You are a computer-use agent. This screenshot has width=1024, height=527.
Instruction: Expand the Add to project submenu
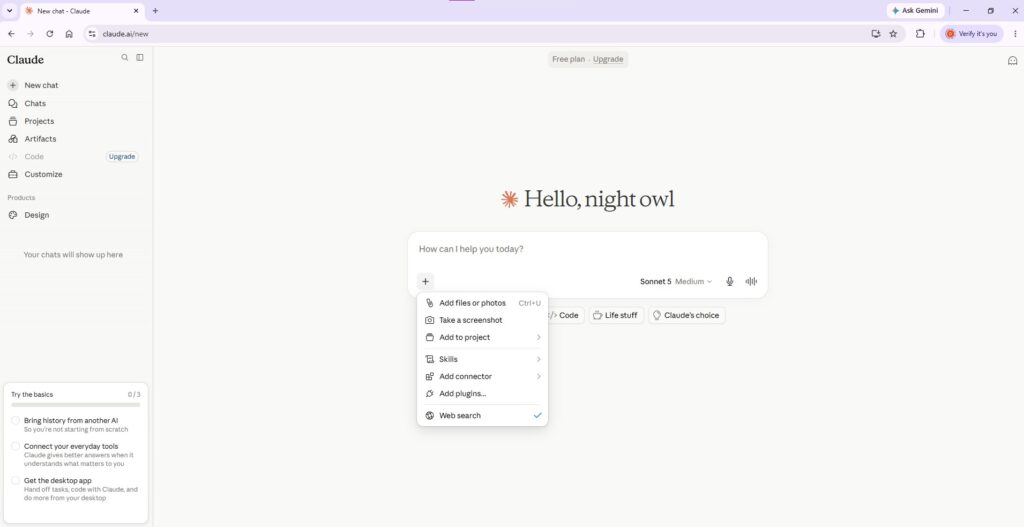[483, 337]
